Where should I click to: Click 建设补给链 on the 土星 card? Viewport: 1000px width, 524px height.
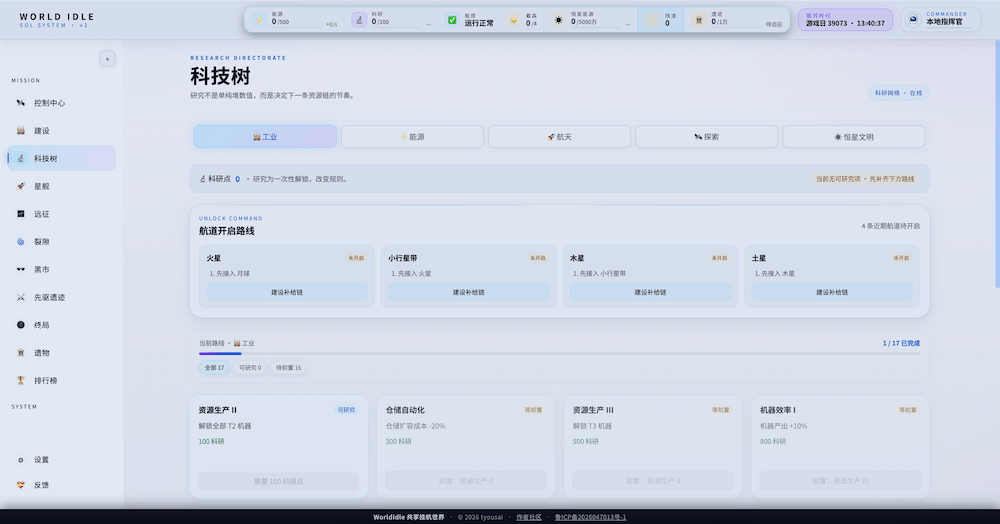click(x=832, y=292)
